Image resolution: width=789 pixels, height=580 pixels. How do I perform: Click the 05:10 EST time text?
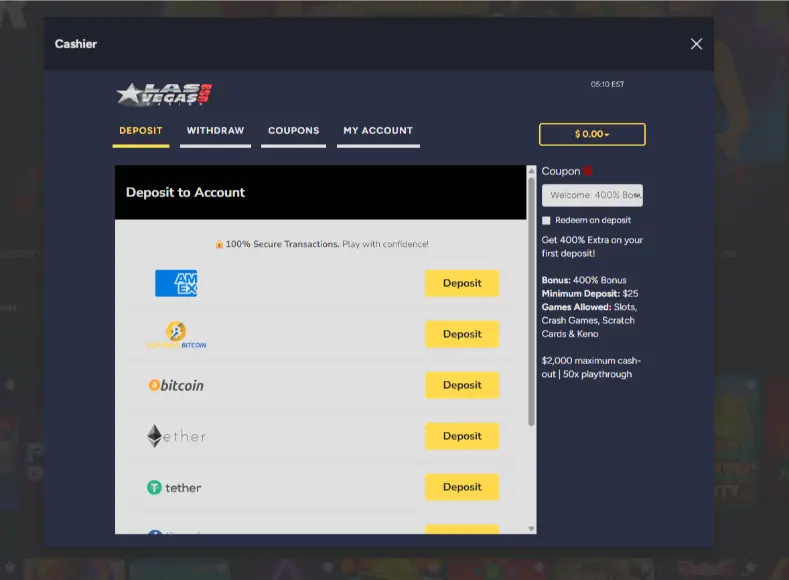click(607, 85)
